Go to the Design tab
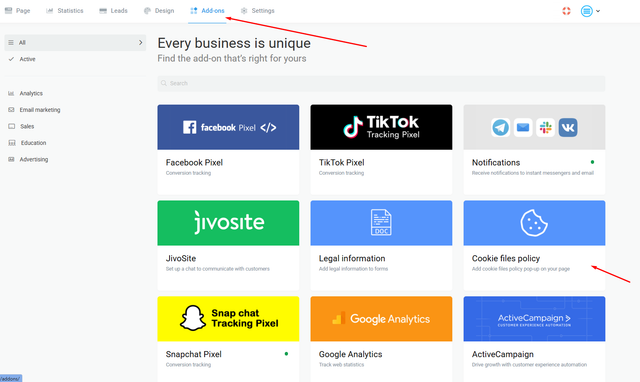The width and height of the screenshot is (640, 382). (x=159, y=11)
